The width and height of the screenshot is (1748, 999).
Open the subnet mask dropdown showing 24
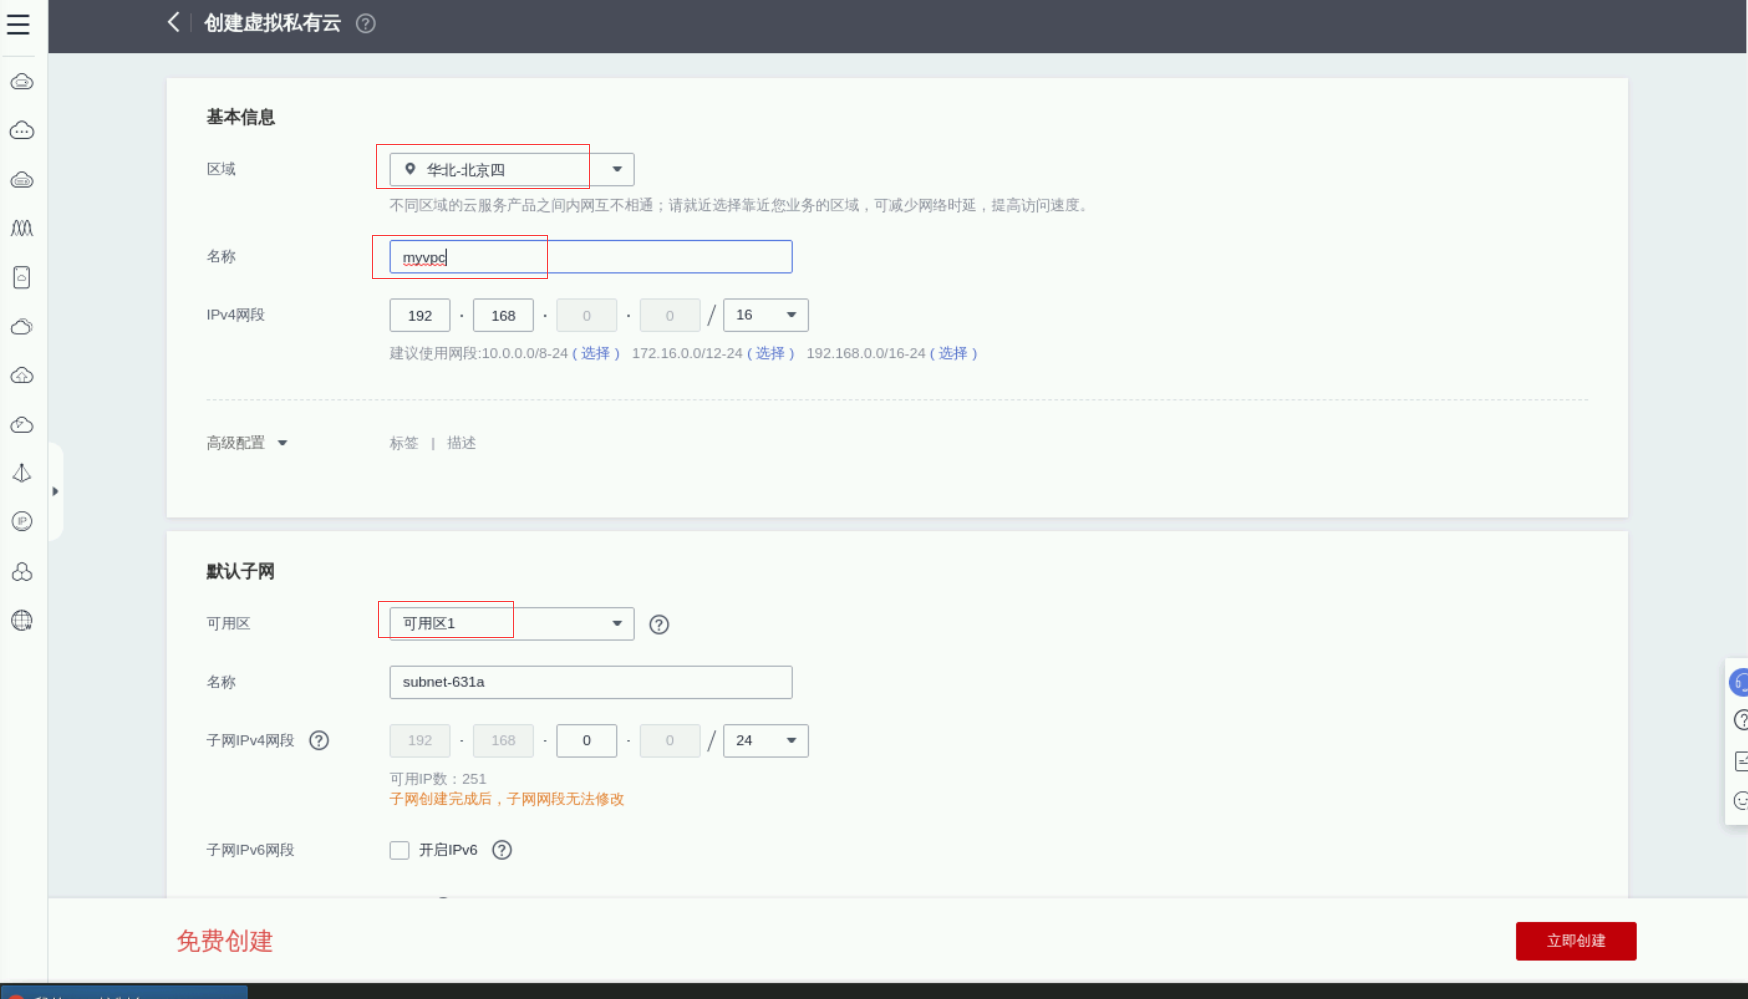tap(766, 740)
